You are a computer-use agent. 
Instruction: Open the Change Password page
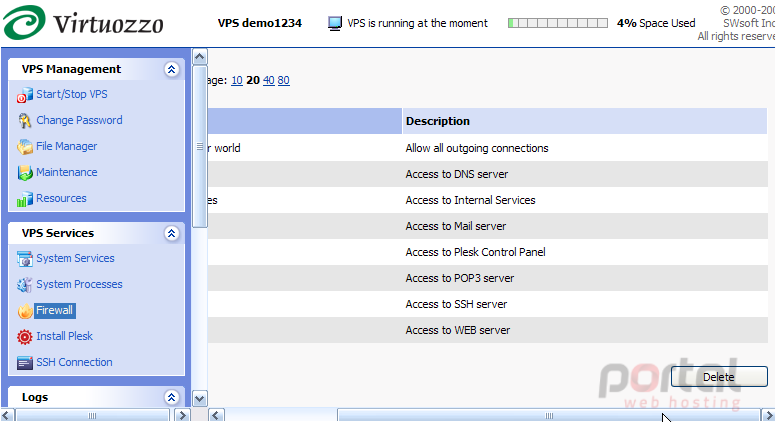[79, 120]
